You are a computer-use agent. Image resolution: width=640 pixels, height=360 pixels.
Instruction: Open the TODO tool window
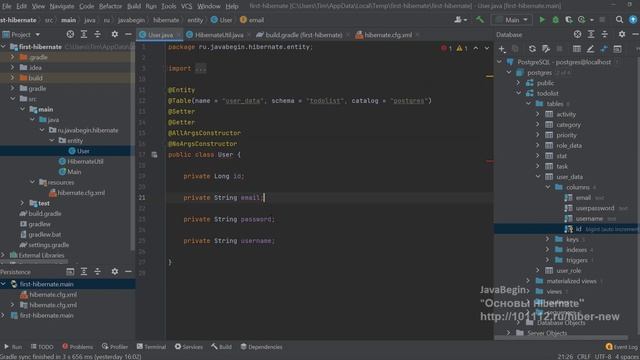click(42, 347)
